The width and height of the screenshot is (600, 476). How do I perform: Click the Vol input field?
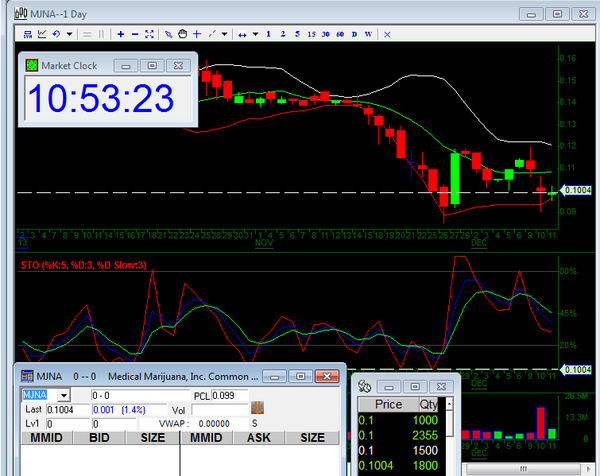(x=219, y=410)
